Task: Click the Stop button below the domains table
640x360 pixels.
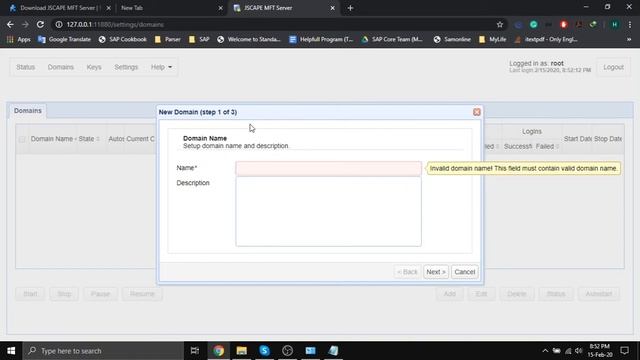Action: (x=64, y=294)
